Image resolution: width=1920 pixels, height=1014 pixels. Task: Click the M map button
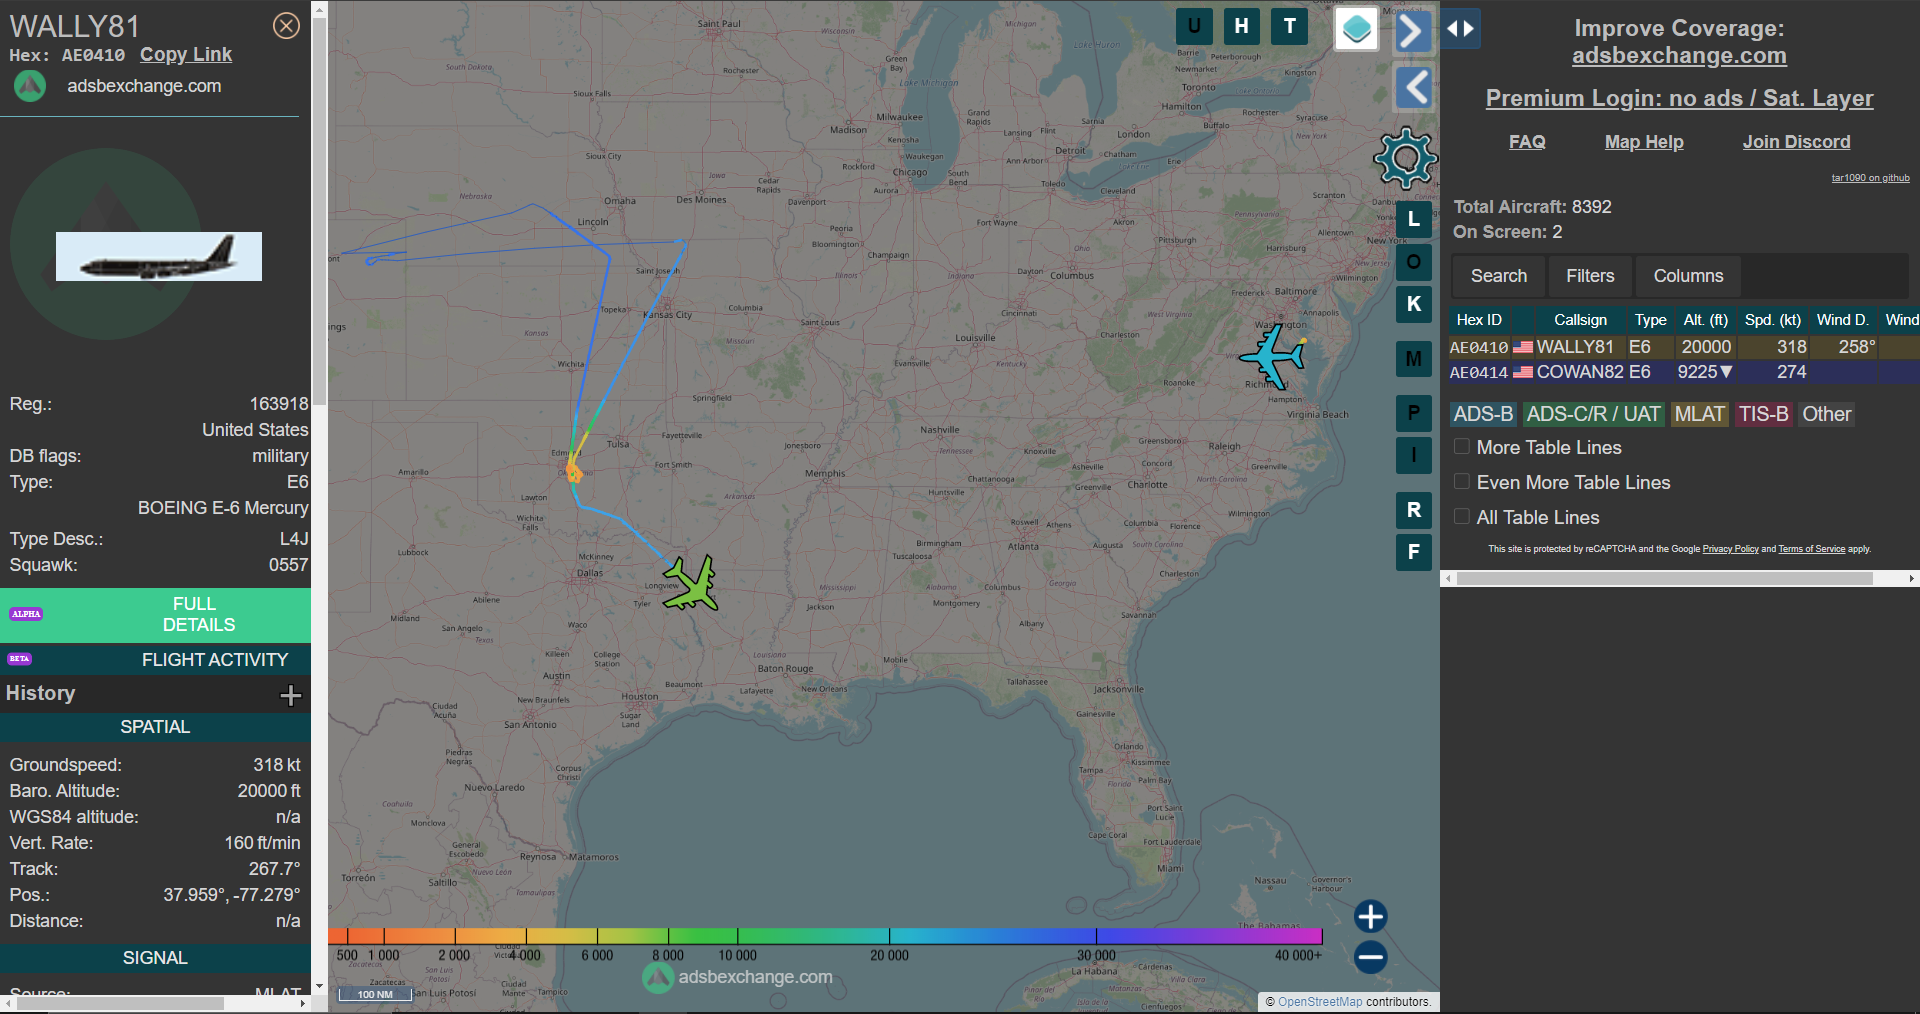[1414, 359]
